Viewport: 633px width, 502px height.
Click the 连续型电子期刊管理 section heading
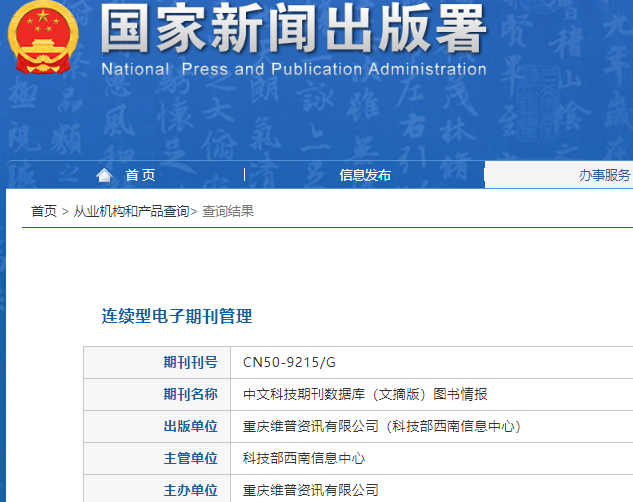pyautogui.click(x=177, y=316)
